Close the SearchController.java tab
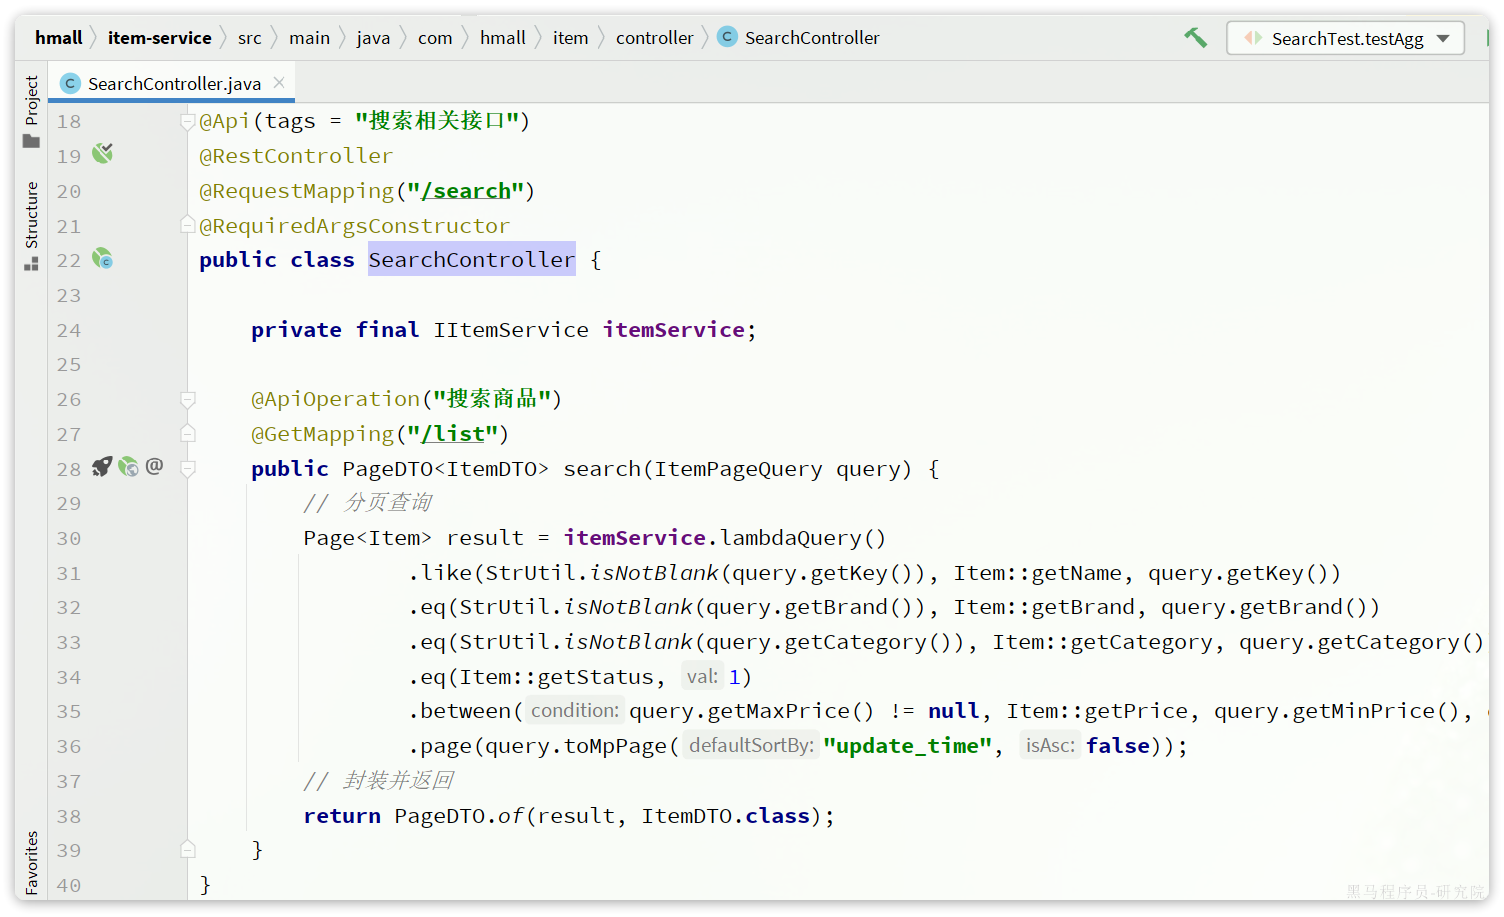 [x=279, y=83]
